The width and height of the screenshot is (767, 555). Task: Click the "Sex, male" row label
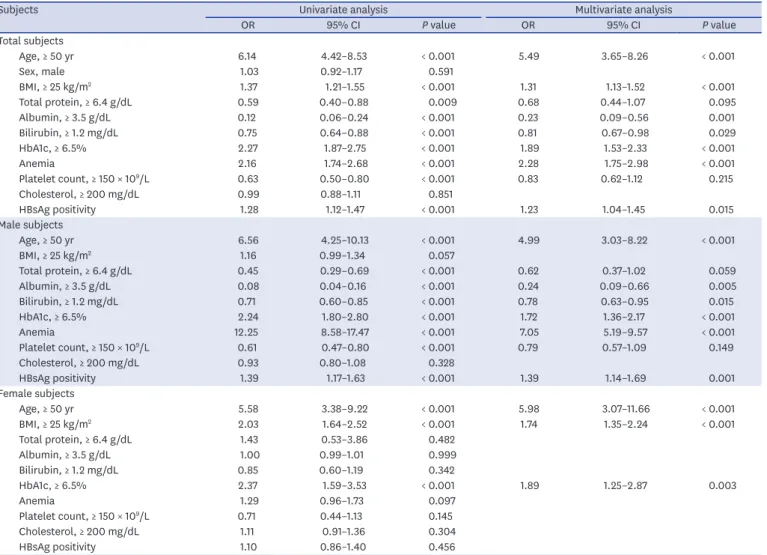coord(42,71)
